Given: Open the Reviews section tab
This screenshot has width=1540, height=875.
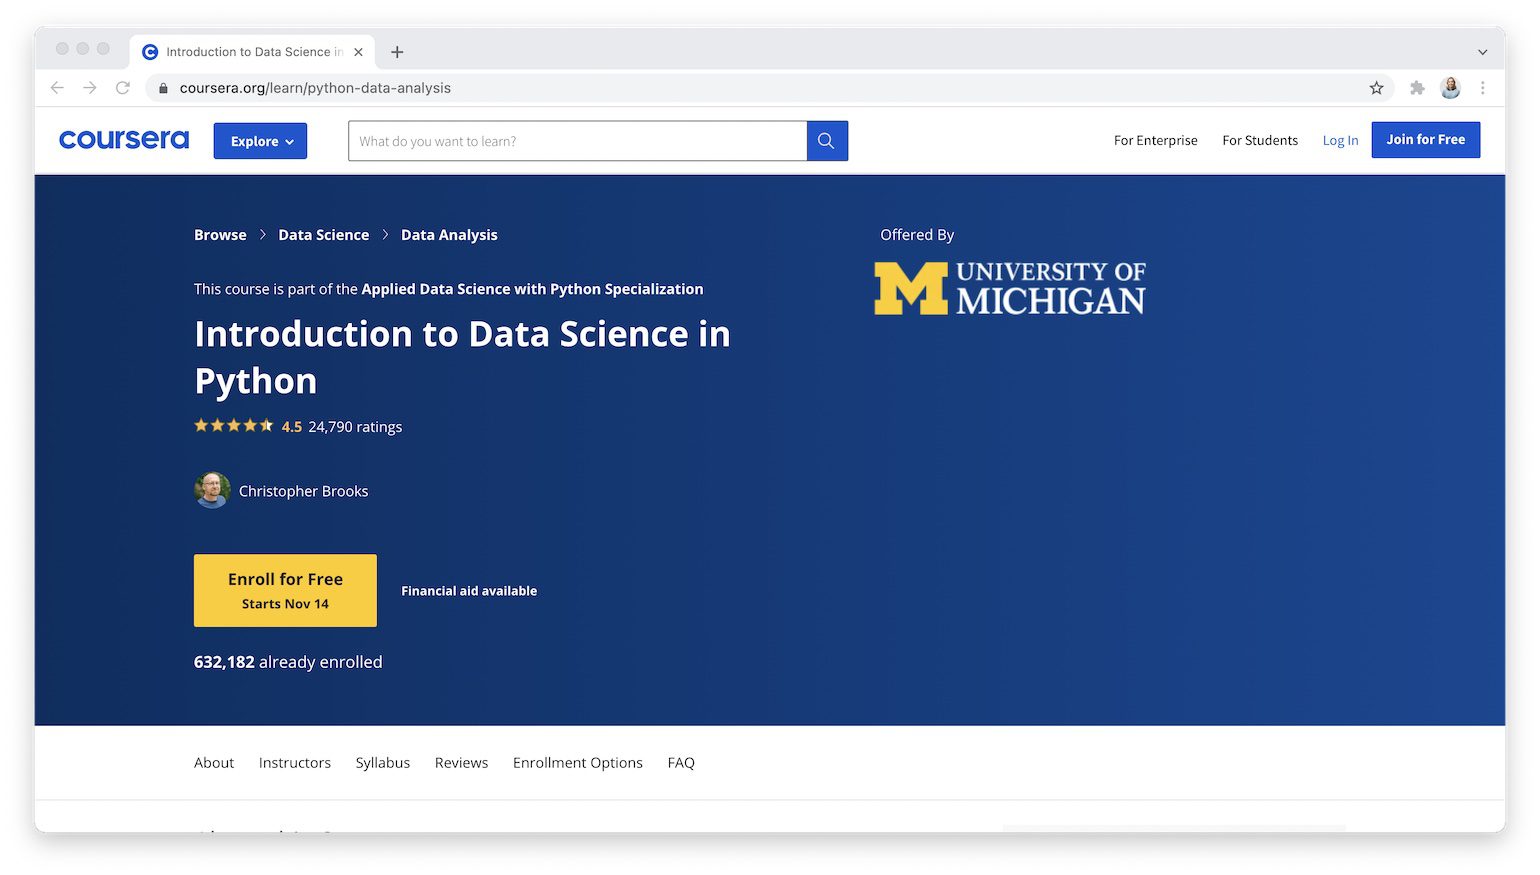Looking at the screenshot, I should [461, 762].
